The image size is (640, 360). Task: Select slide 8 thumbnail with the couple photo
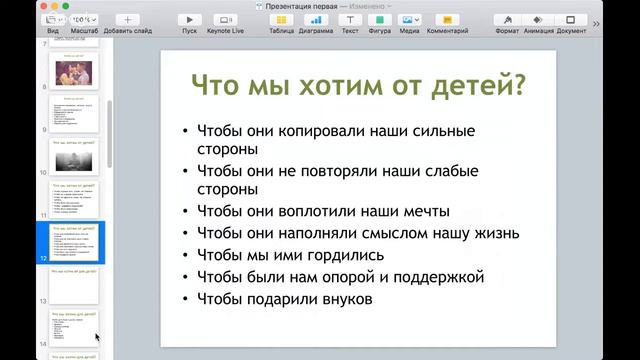pos(74,71)
